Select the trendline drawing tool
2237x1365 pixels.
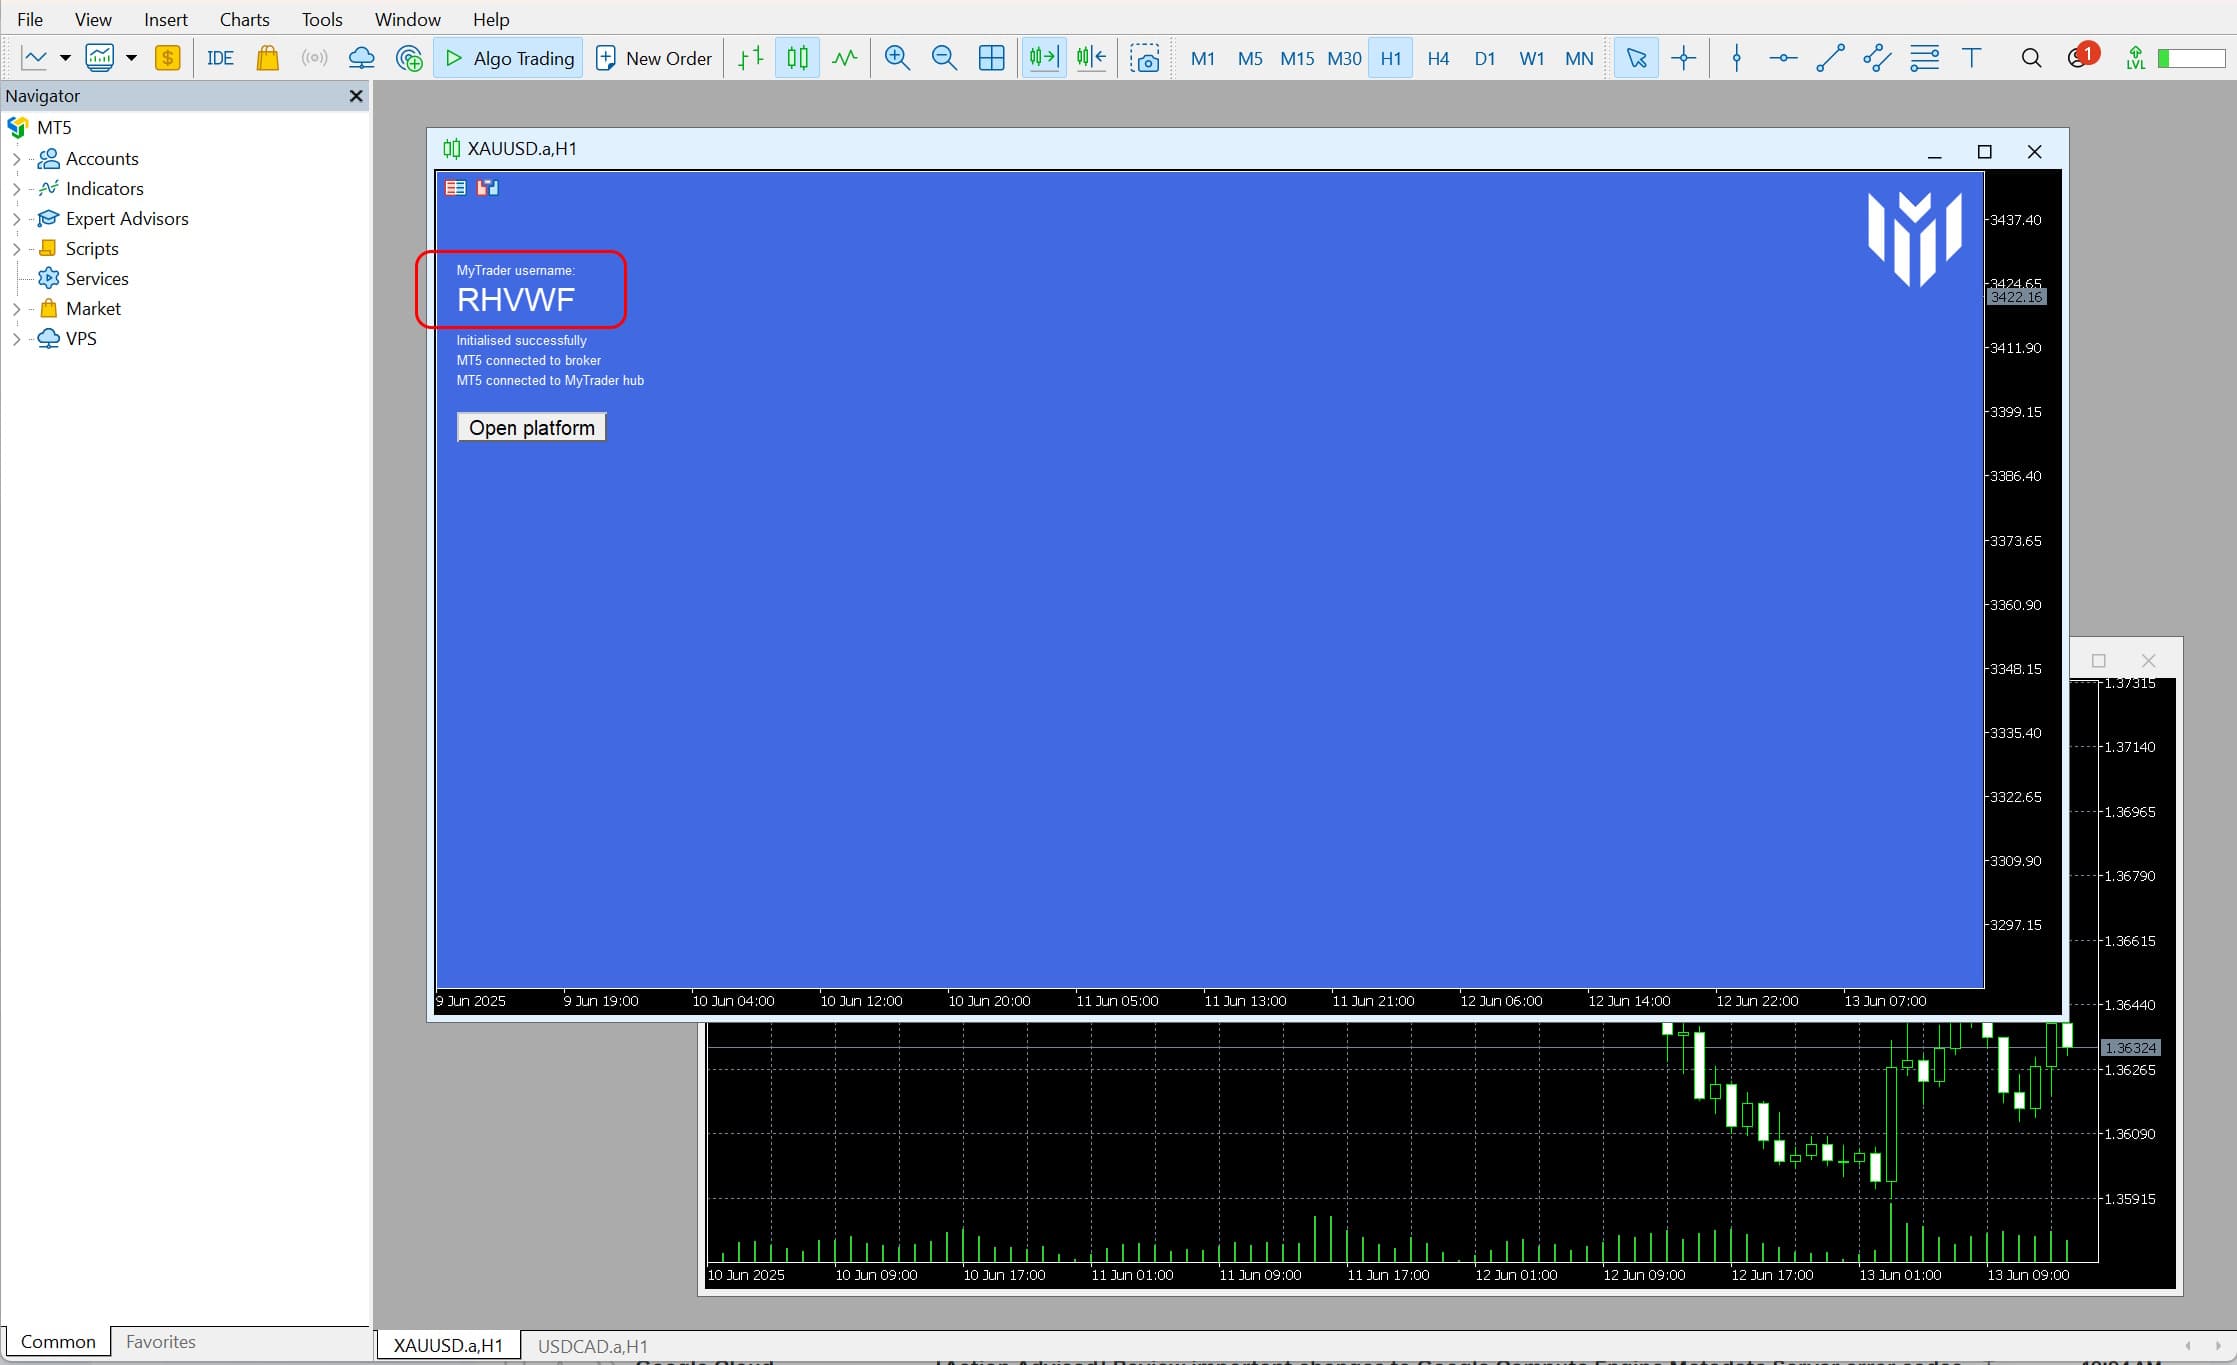(1830, 58)
